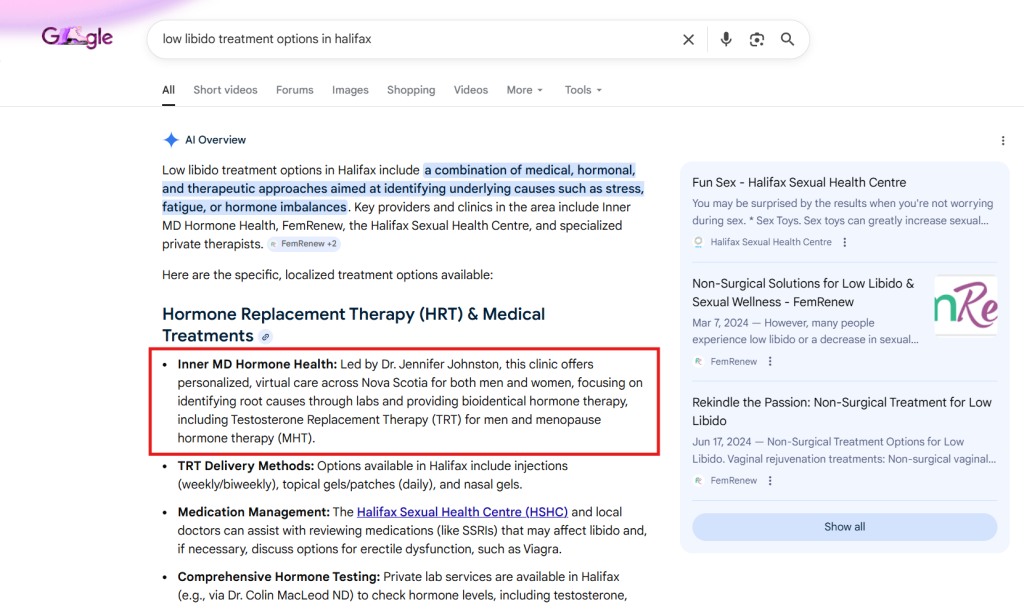
Task: Click the FemRenew favicon in the sidebar
Action: tap(697, 361)
